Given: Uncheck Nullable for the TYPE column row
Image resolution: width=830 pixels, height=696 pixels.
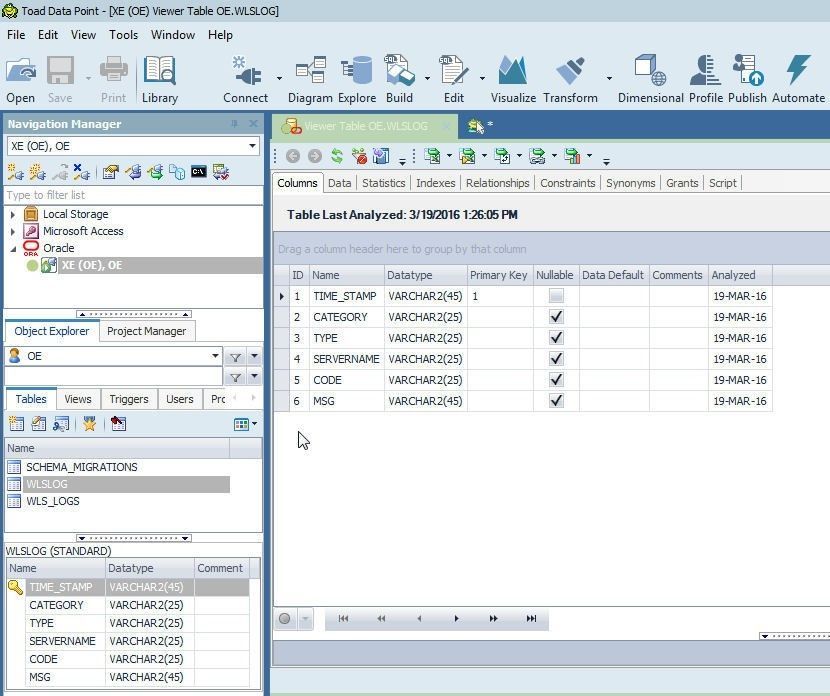Looking at the screenshot, I should pos(556,338).
